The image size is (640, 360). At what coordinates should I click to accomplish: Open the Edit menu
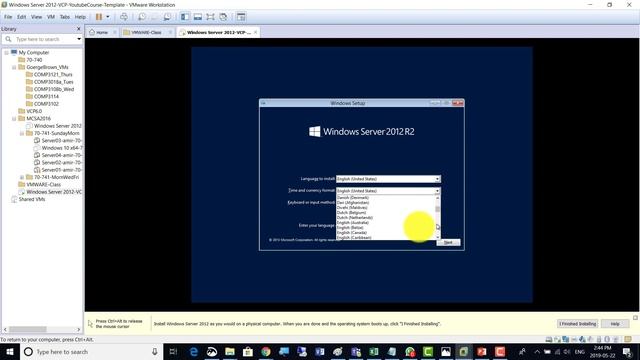tap(22, 17)
